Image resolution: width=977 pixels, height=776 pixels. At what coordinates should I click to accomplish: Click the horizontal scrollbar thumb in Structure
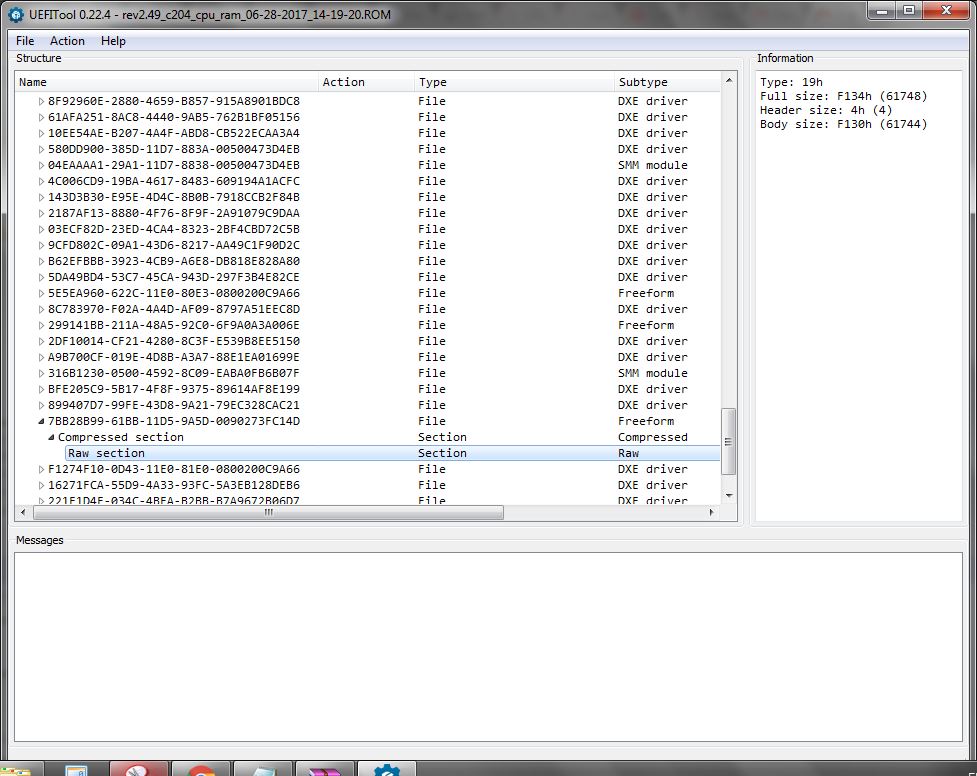click(x=269, y=512)
